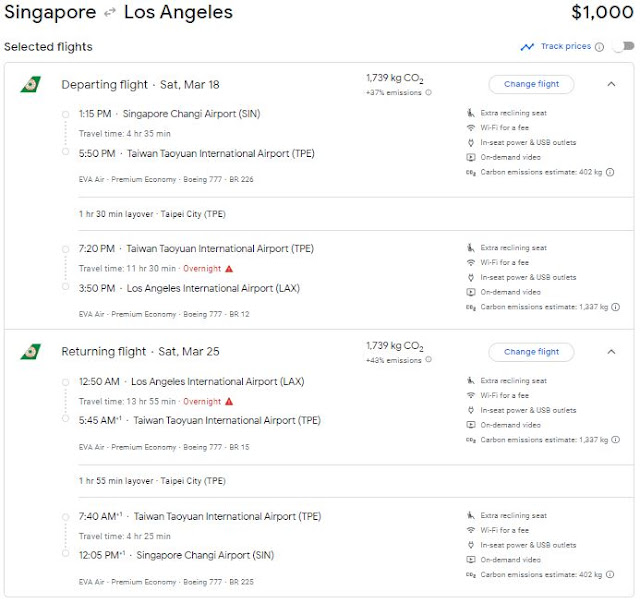640x603 pixels.
Task: Click Change flight for the returning flight
Action: tap(531, 352)
